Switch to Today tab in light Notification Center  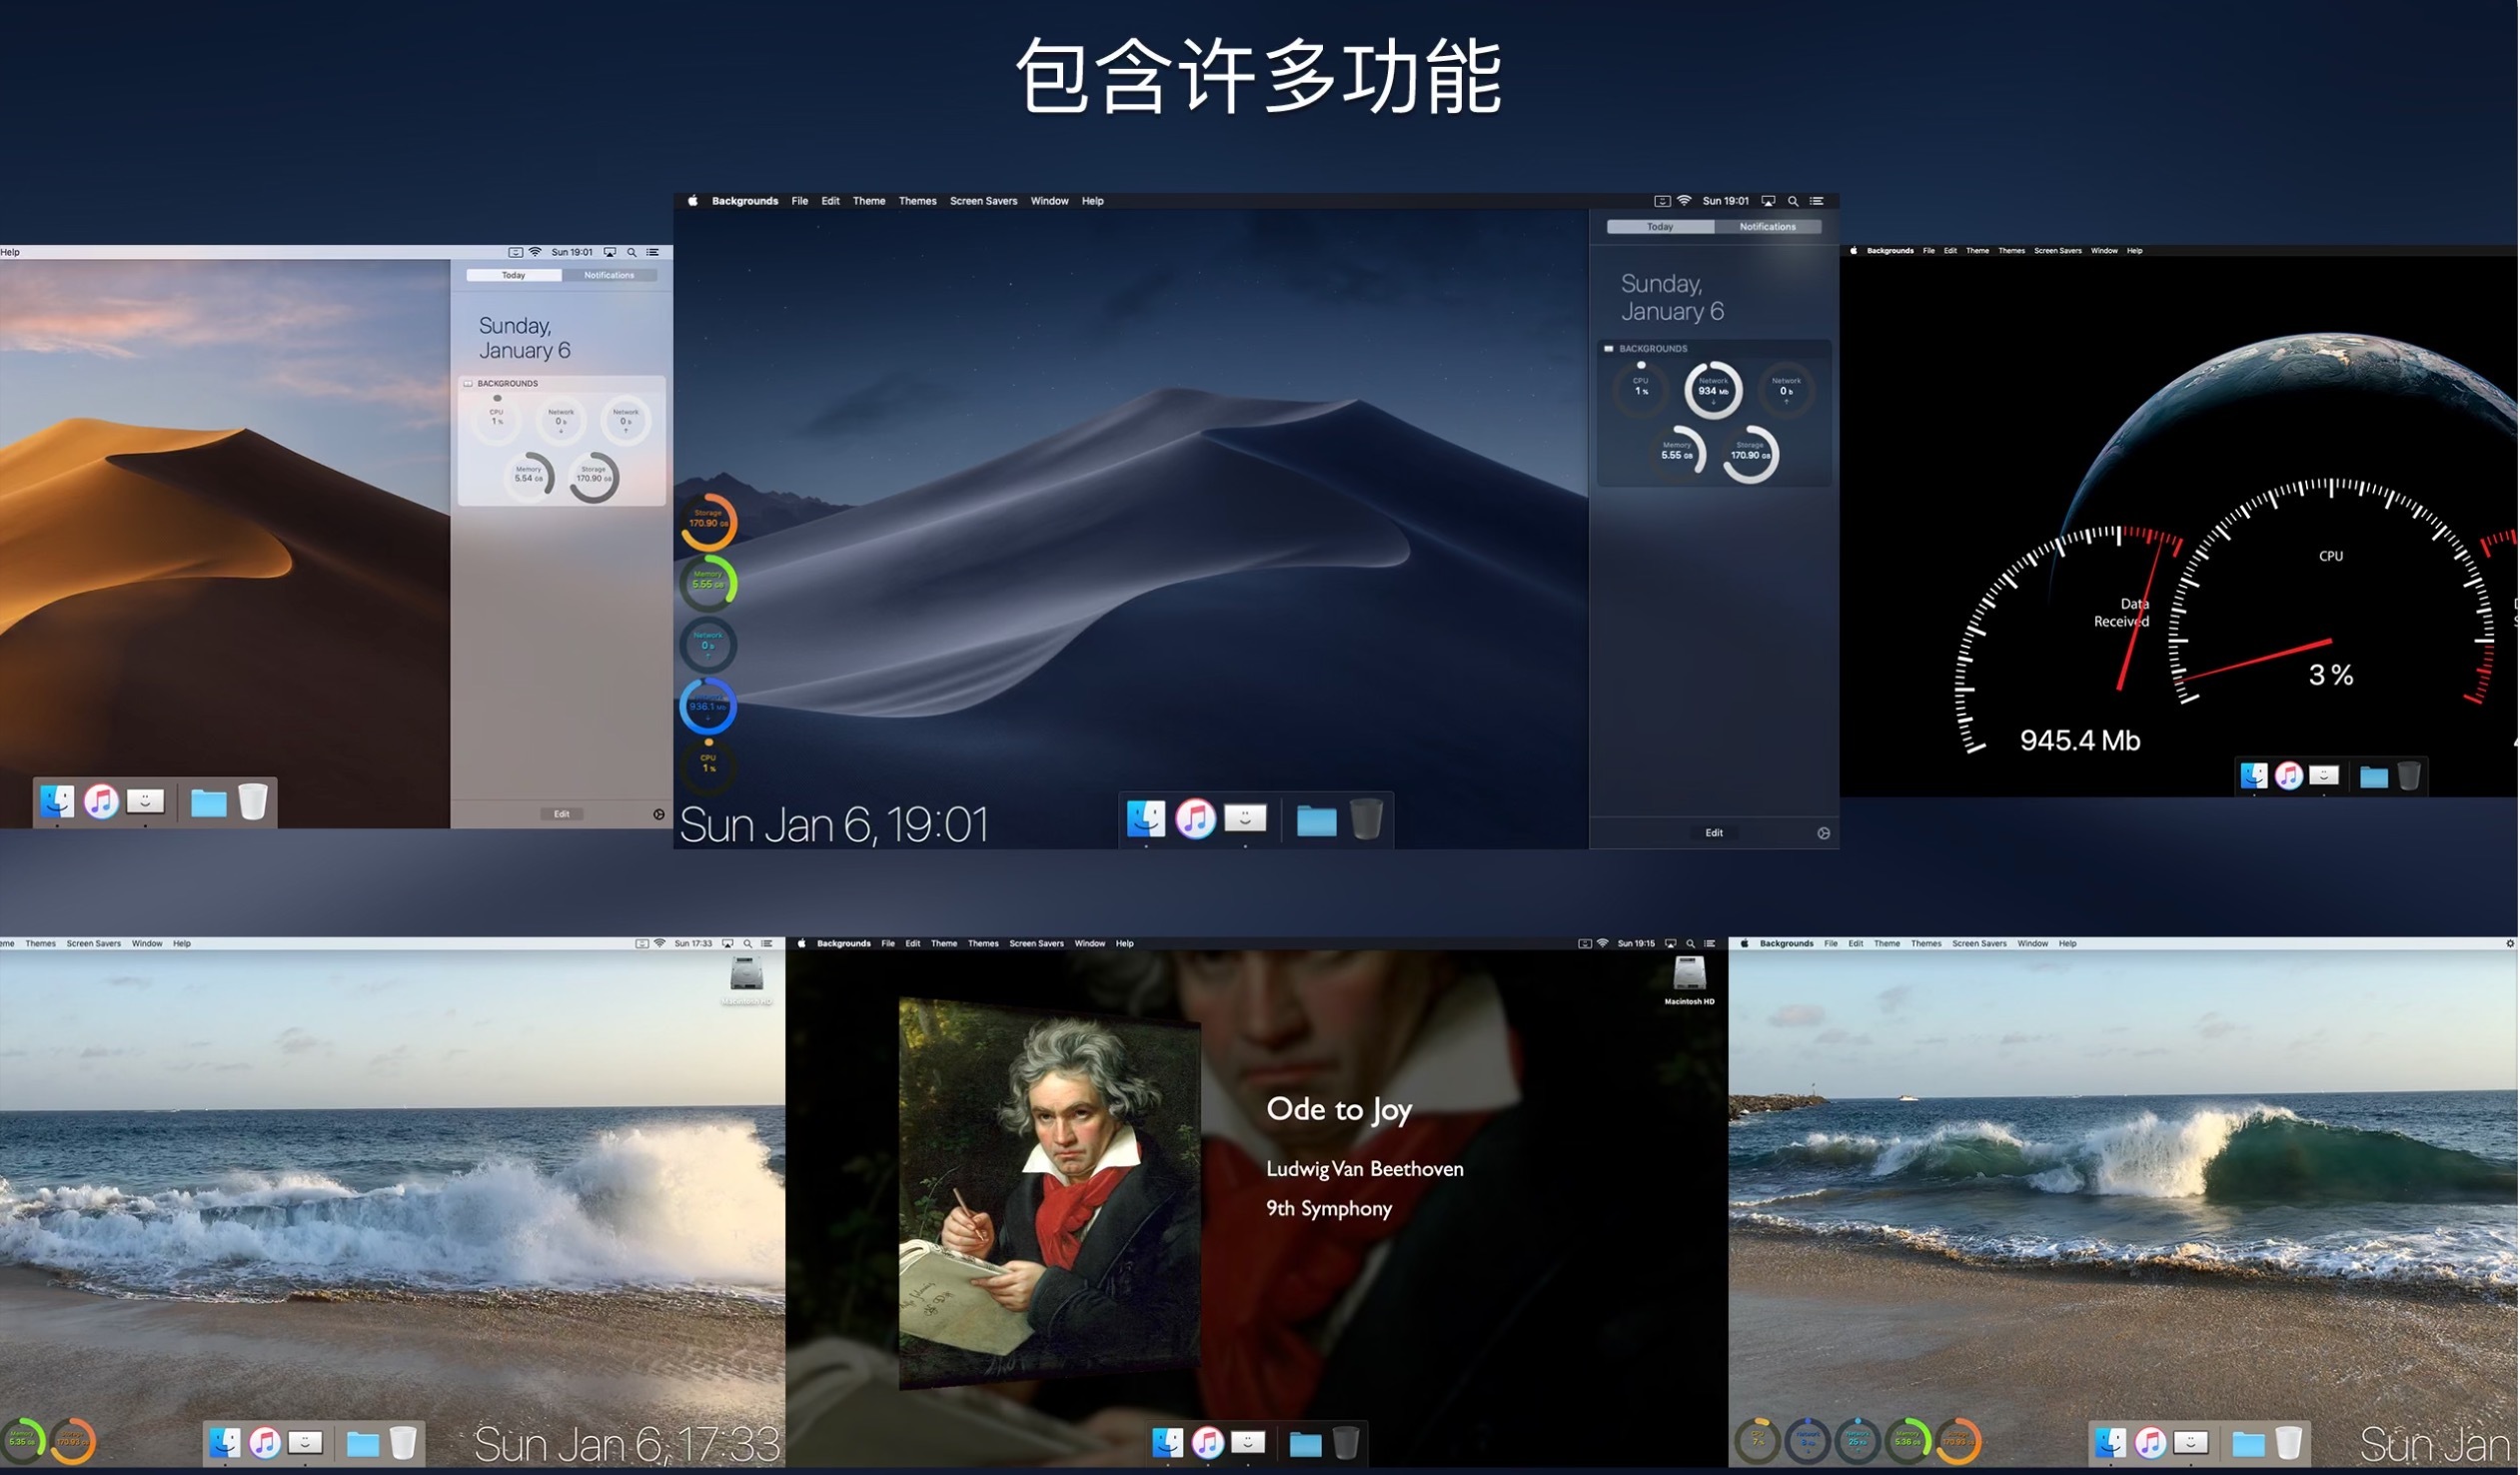point(513,275)
